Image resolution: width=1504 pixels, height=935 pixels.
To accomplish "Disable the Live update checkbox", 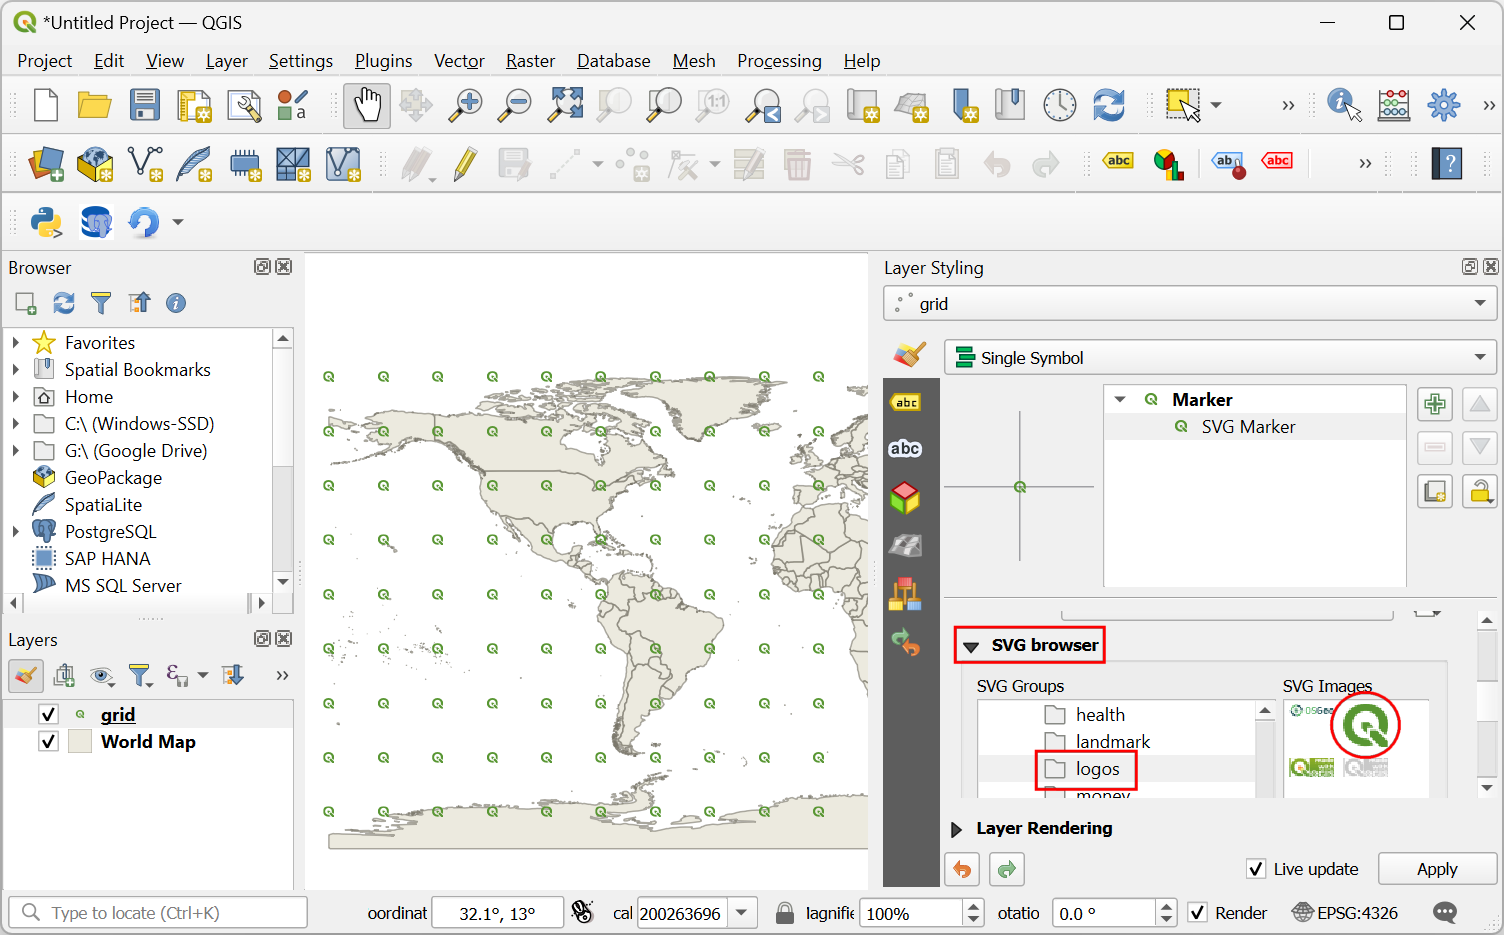I will (1257, 869).
